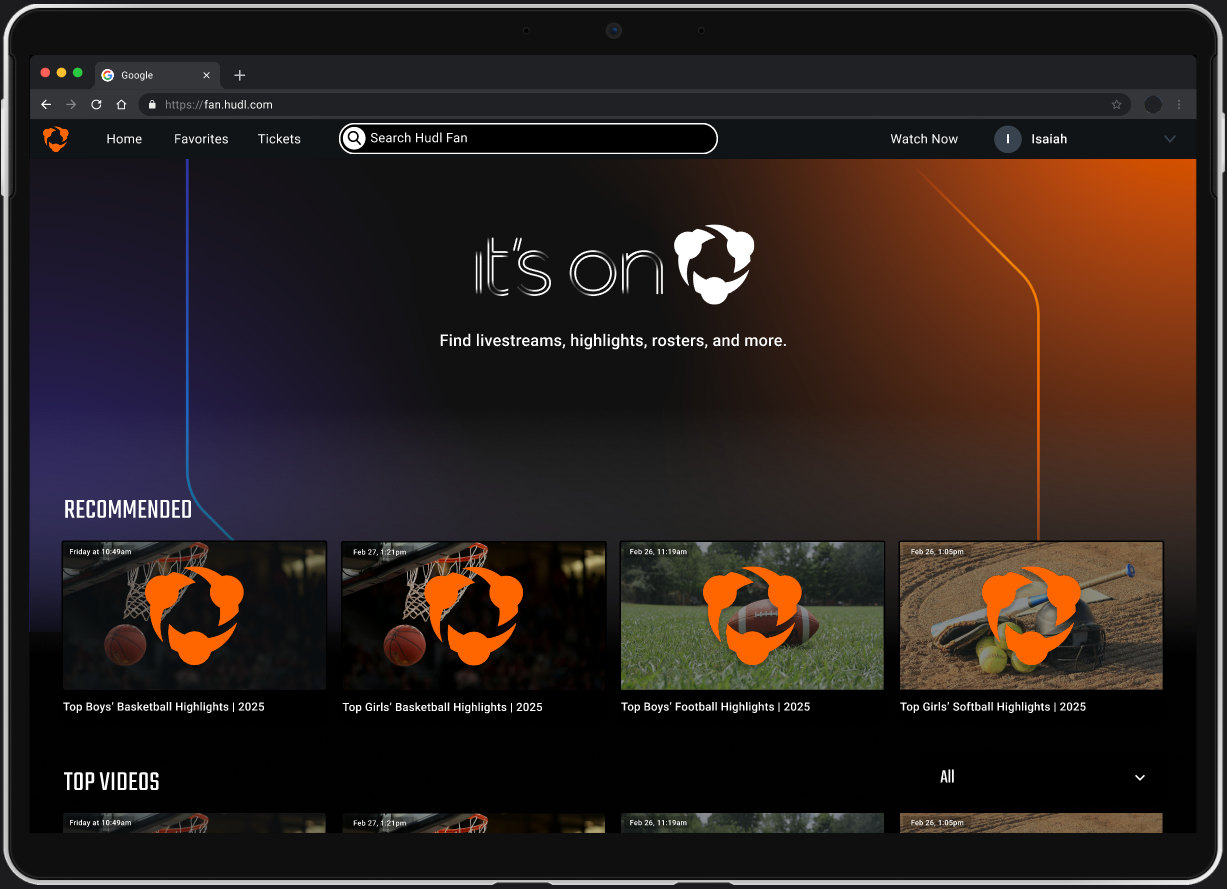
Task: Click the 'RECOMMENDED' section heading
Action: (128, 510)
